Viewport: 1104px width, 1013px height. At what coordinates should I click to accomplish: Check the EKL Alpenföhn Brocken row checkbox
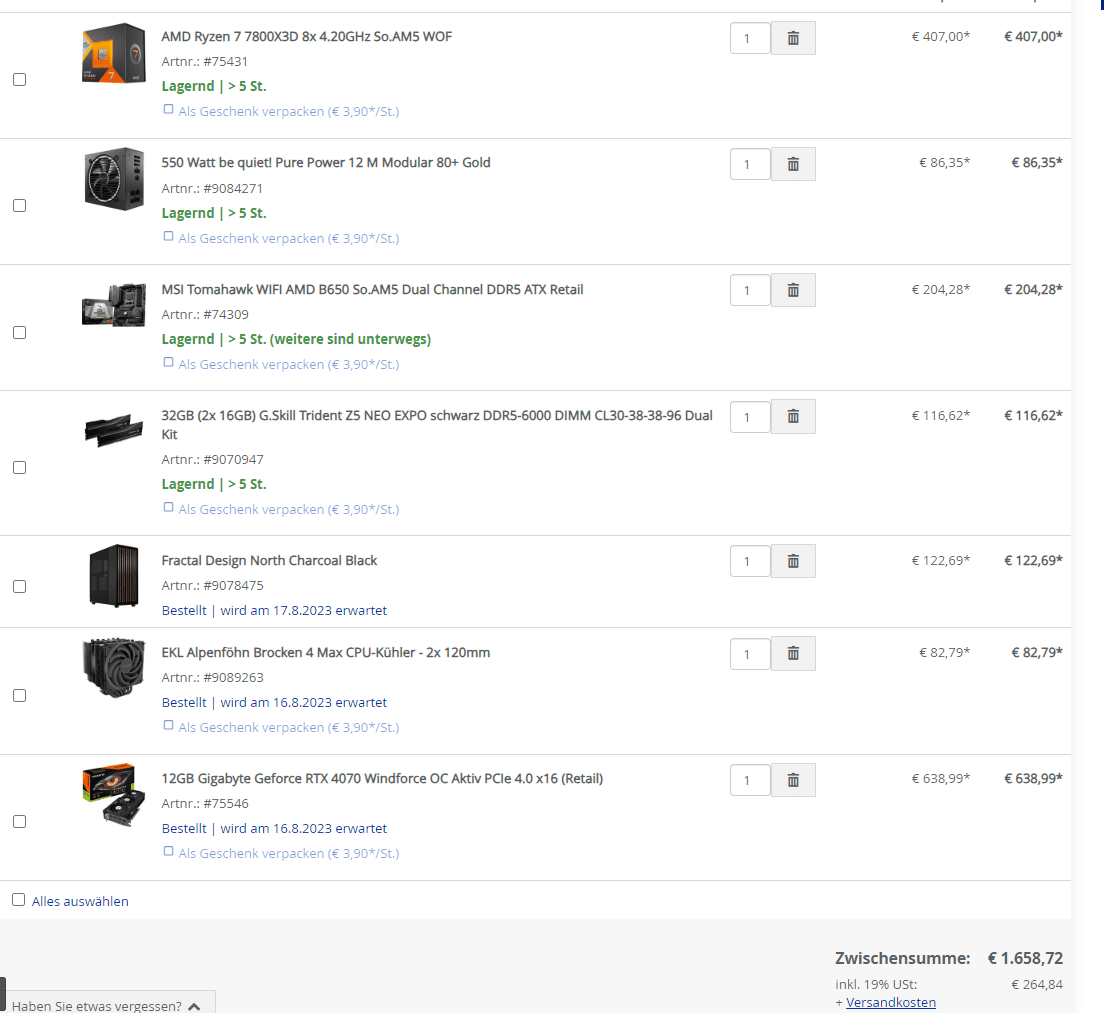[20, 696]
